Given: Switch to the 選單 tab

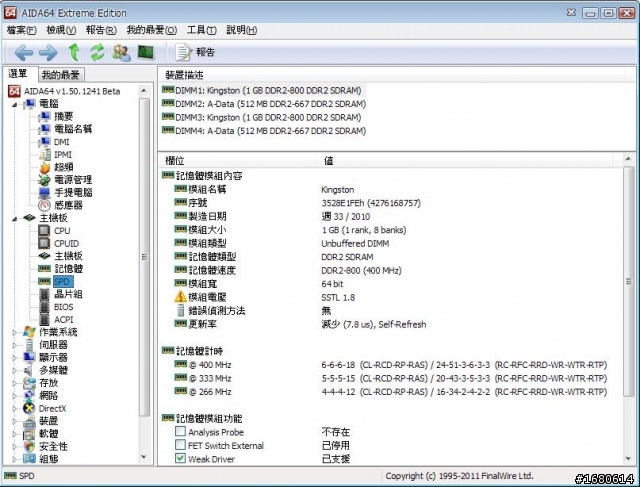Looking at the screenshot, I should coord(19,74).
